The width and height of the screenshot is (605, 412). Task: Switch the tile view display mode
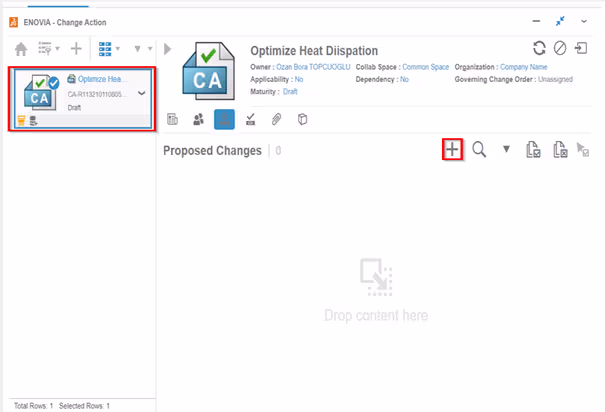click(105, 49)
